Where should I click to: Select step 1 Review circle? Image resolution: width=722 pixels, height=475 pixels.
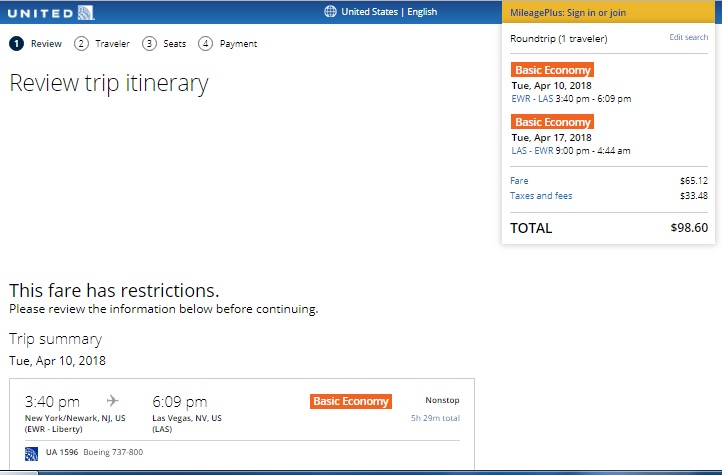[16, 44]
